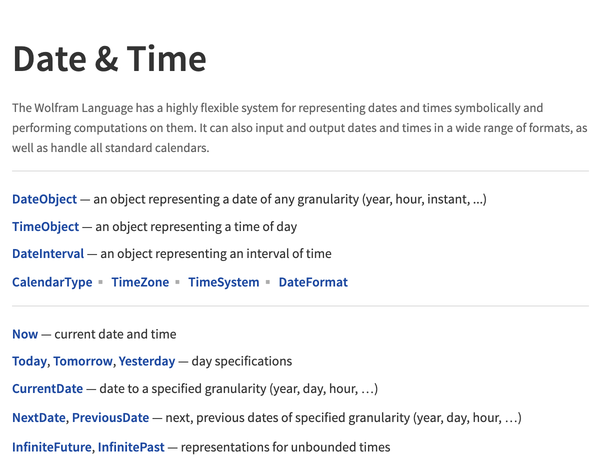
Task: Open the DateFormat documentation link
Action: [x=313, y=282]
